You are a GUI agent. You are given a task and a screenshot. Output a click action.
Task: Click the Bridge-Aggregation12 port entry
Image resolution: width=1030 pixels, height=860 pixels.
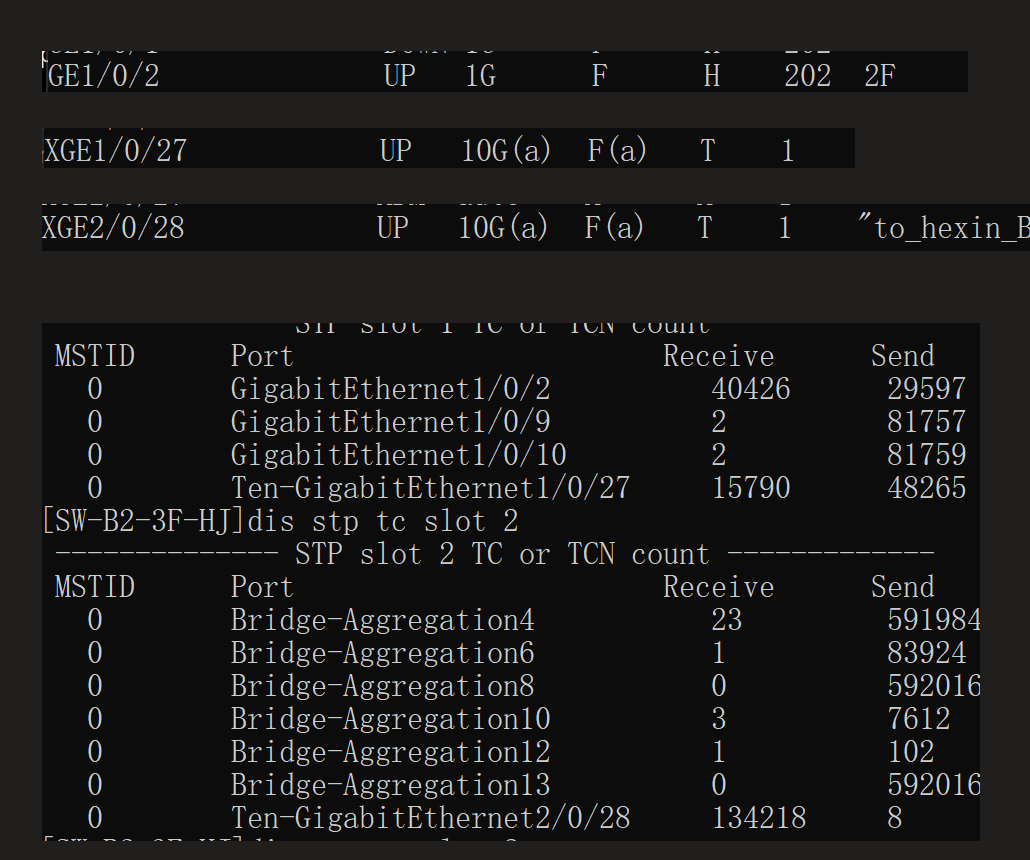point(390,752)
